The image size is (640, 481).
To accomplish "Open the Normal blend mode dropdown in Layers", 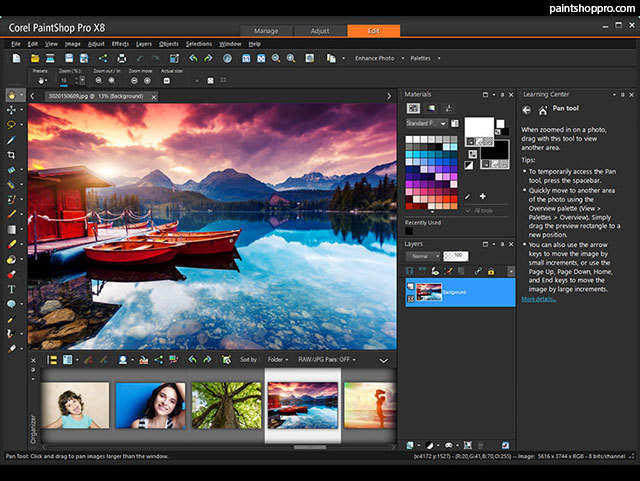I will (423, 256).
